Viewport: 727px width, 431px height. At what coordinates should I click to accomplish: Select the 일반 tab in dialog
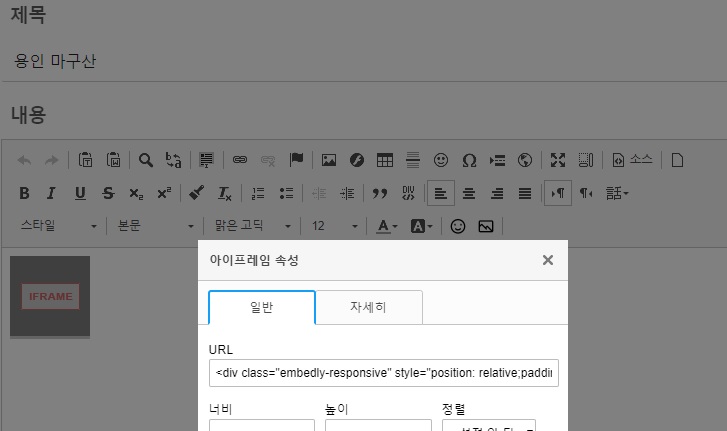(261, 307)
